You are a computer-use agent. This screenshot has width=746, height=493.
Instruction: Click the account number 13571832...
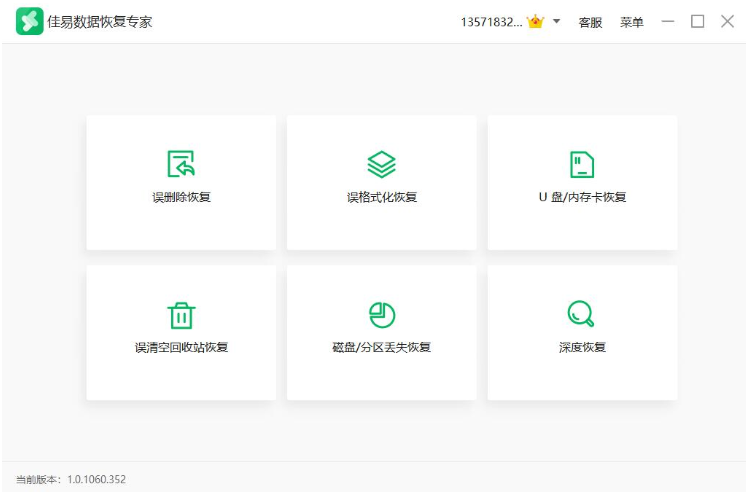point(491,22)
